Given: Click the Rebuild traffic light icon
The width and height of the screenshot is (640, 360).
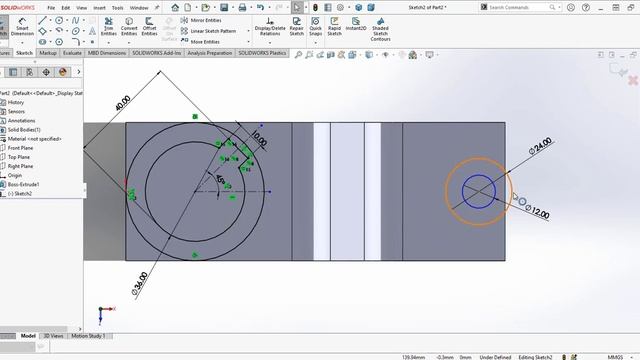Looking at the screenshot, I should coord(315,7).
